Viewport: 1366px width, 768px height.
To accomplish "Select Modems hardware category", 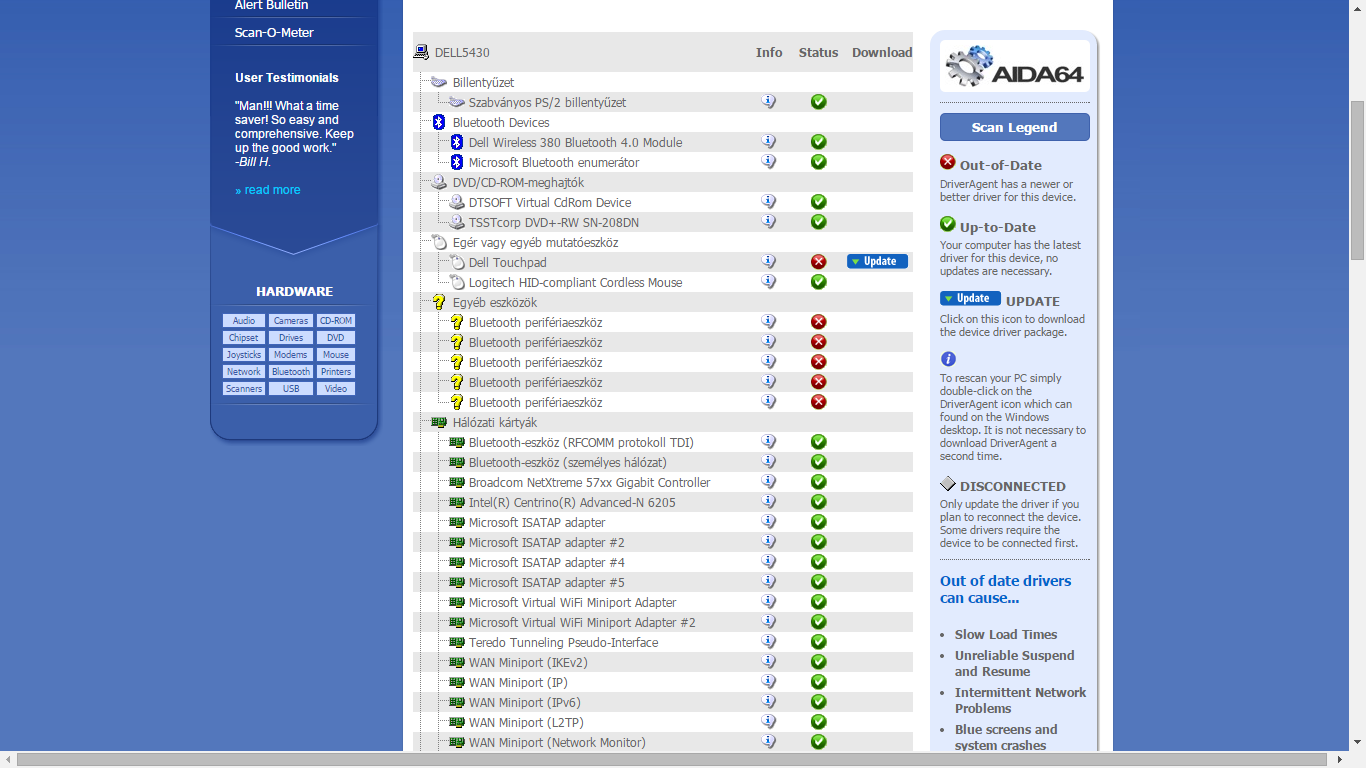I will (291, 355).
